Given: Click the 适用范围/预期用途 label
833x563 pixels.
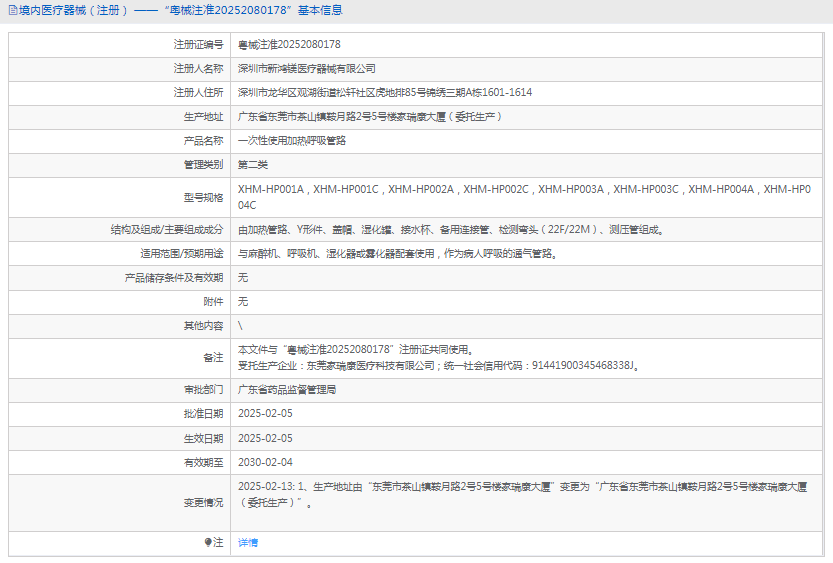Looking at the screenshot, I should [x=182, y=253].
